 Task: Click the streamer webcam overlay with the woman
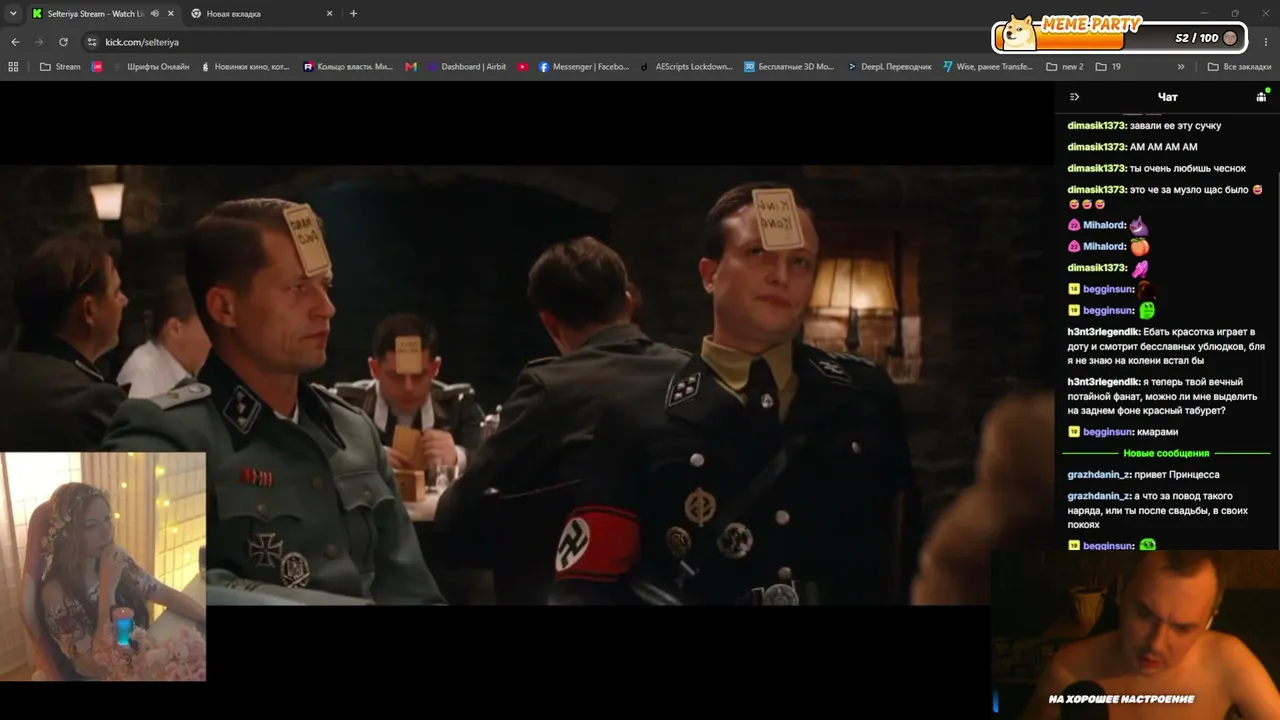click(103, 566)
